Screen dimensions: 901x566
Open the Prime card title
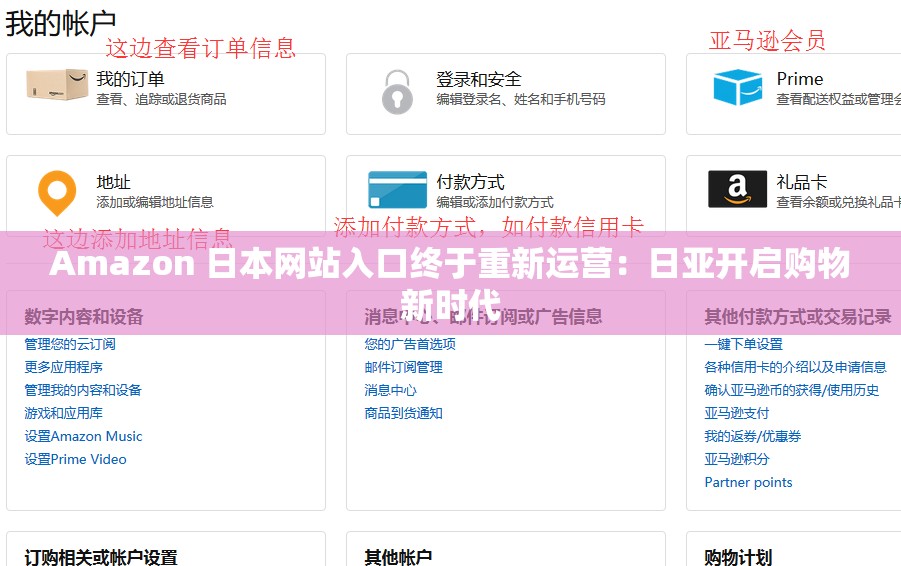click(x=800, y=79)
